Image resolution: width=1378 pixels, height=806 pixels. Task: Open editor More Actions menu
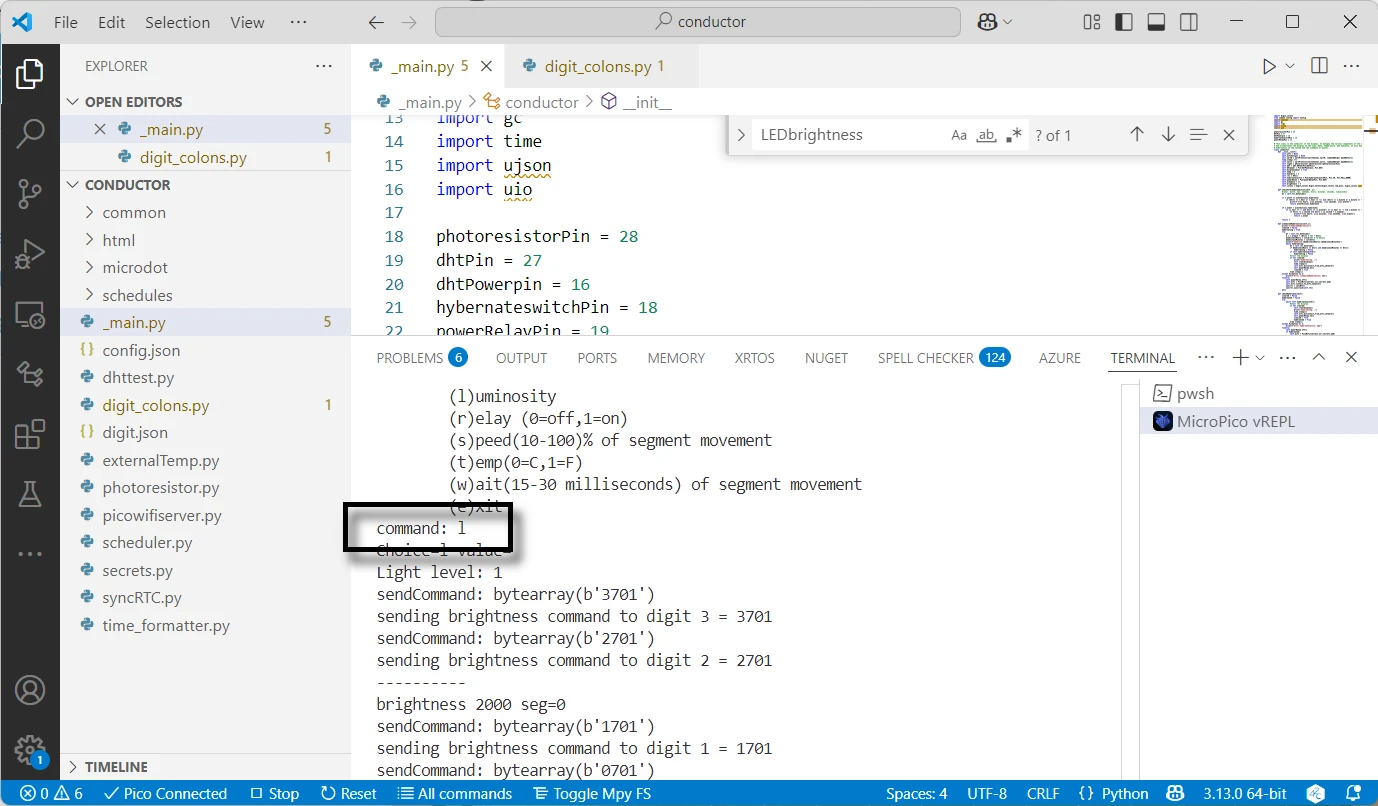pyautogui.click(x=1351, y=66)
